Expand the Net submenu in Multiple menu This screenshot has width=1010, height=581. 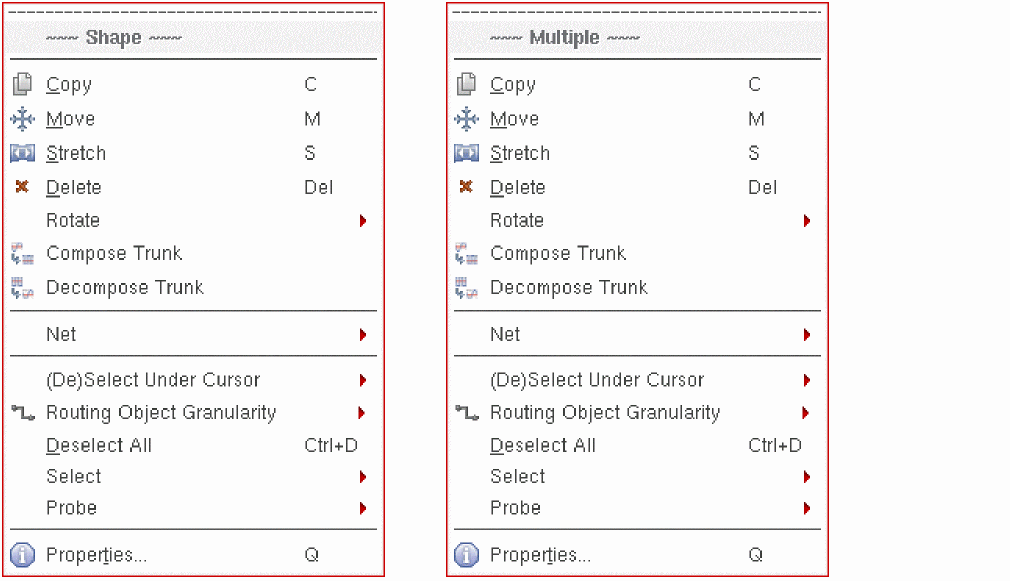(x=807, y=335)
